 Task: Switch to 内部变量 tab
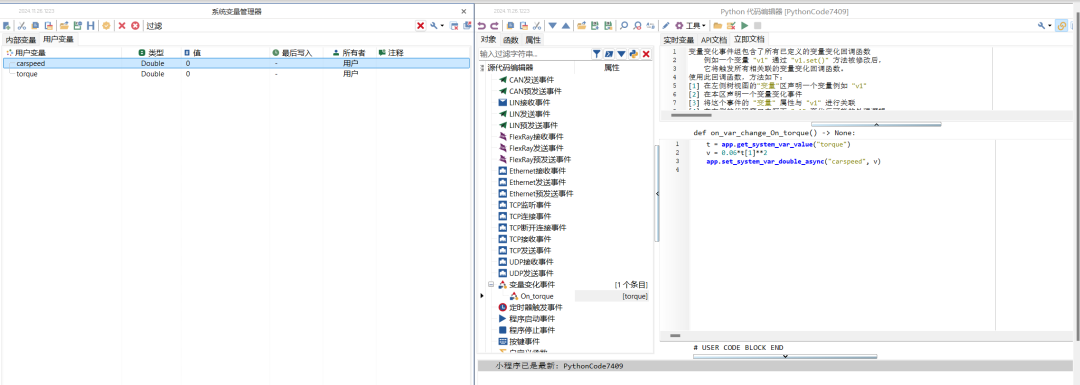coord(20,39)
